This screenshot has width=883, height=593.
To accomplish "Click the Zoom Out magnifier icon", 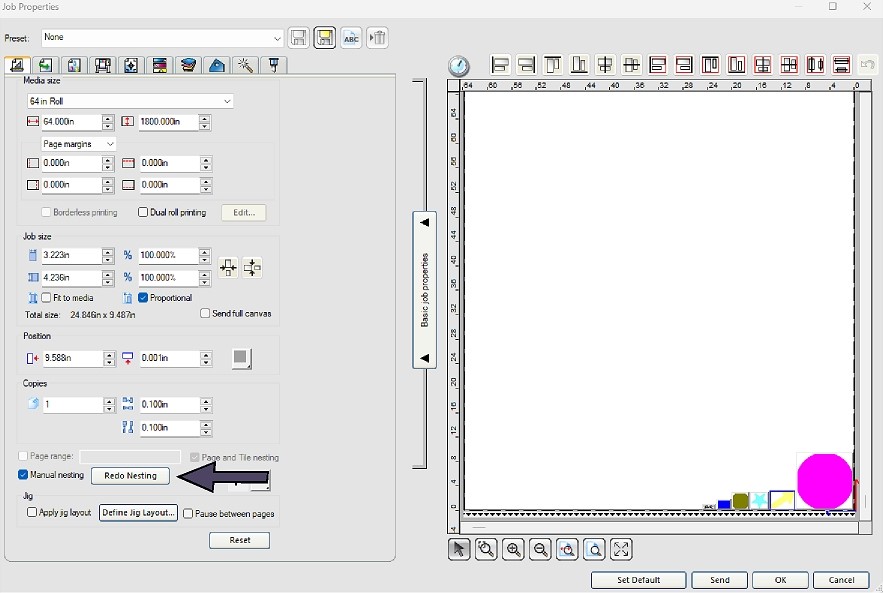I will pyautogui.click(x=540, y=549).
